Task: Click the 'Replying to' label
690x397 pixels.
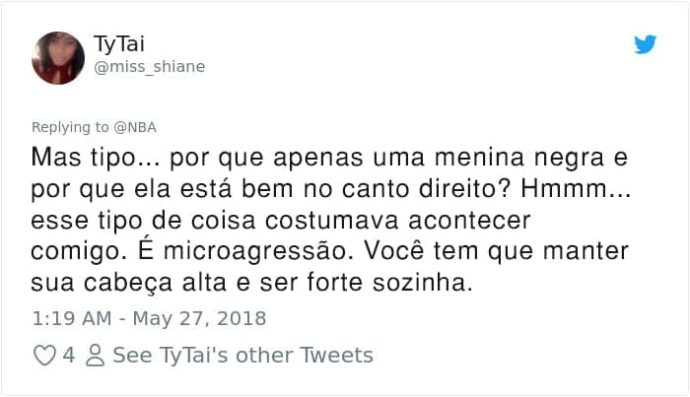Action: tap(70, 127)
